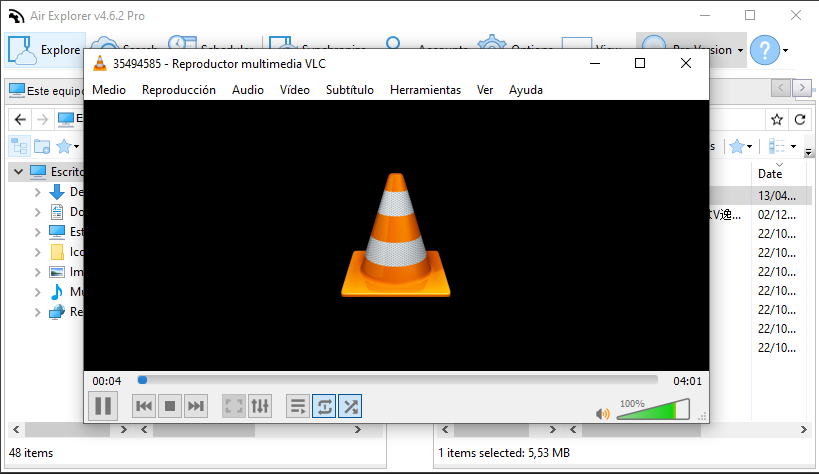Screen dimensions: 819x474
Task: Toggle VLC fullscreen mode button
Action: pyautogui.click(x=233, y=406)
